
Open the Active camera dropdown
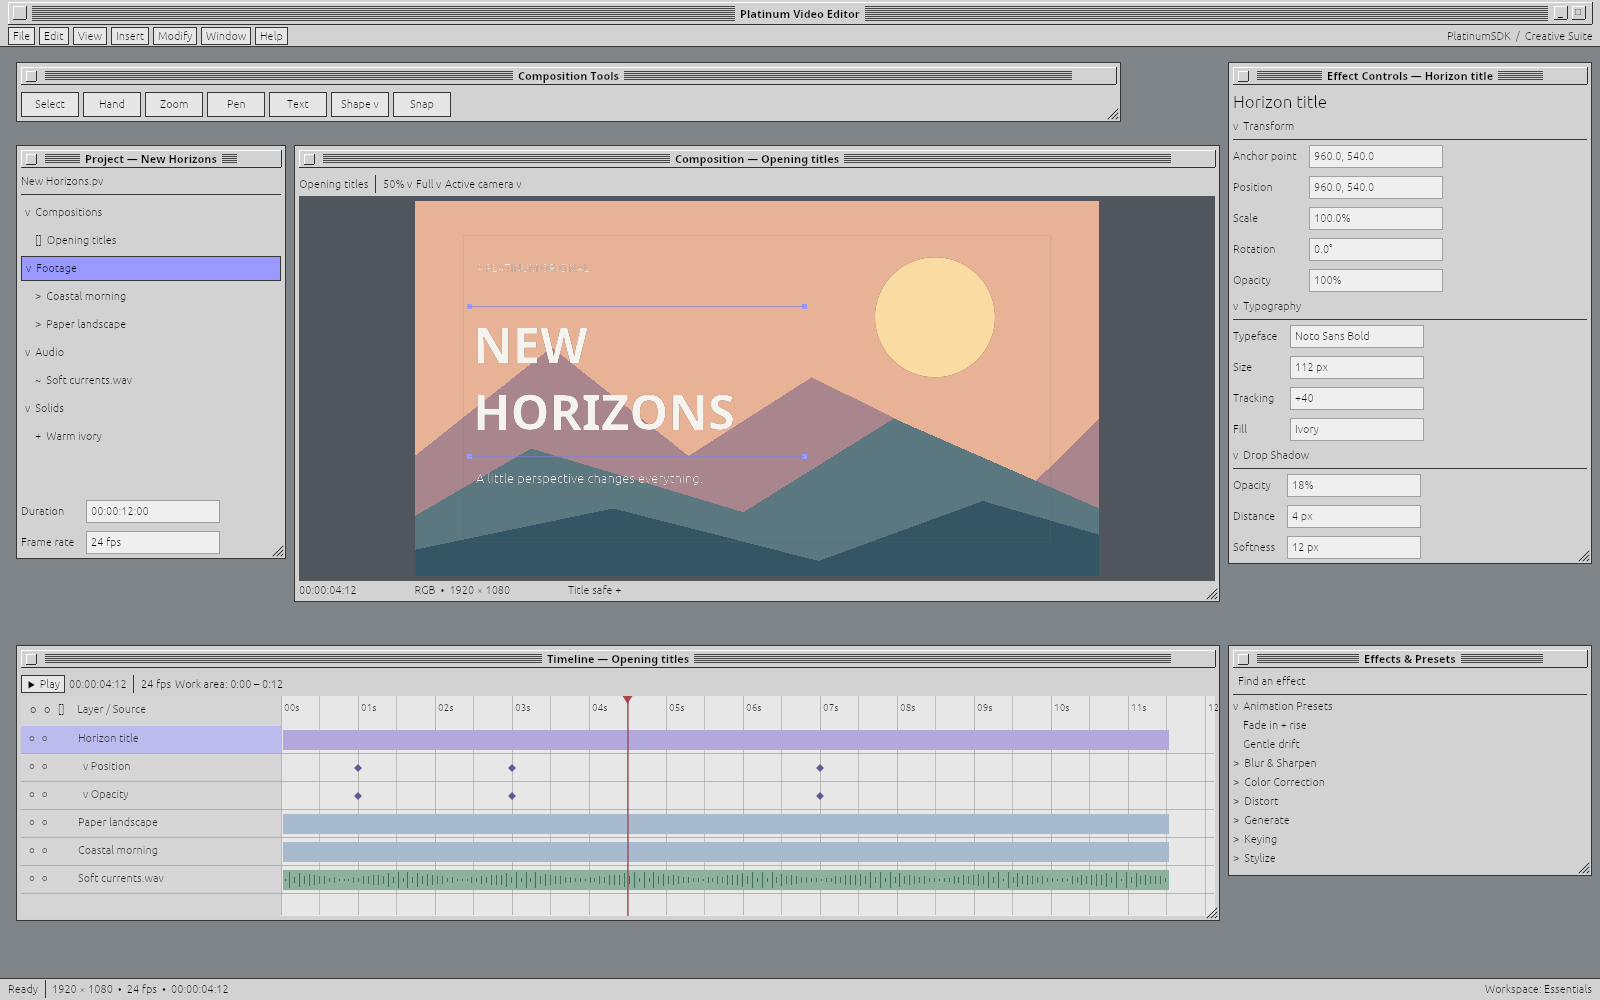483,185
